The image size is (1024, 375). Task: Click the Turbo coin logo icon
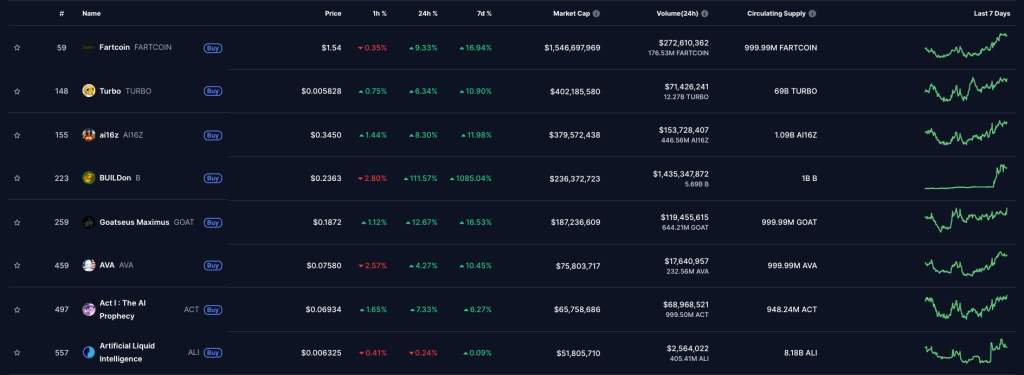point(89,91)
